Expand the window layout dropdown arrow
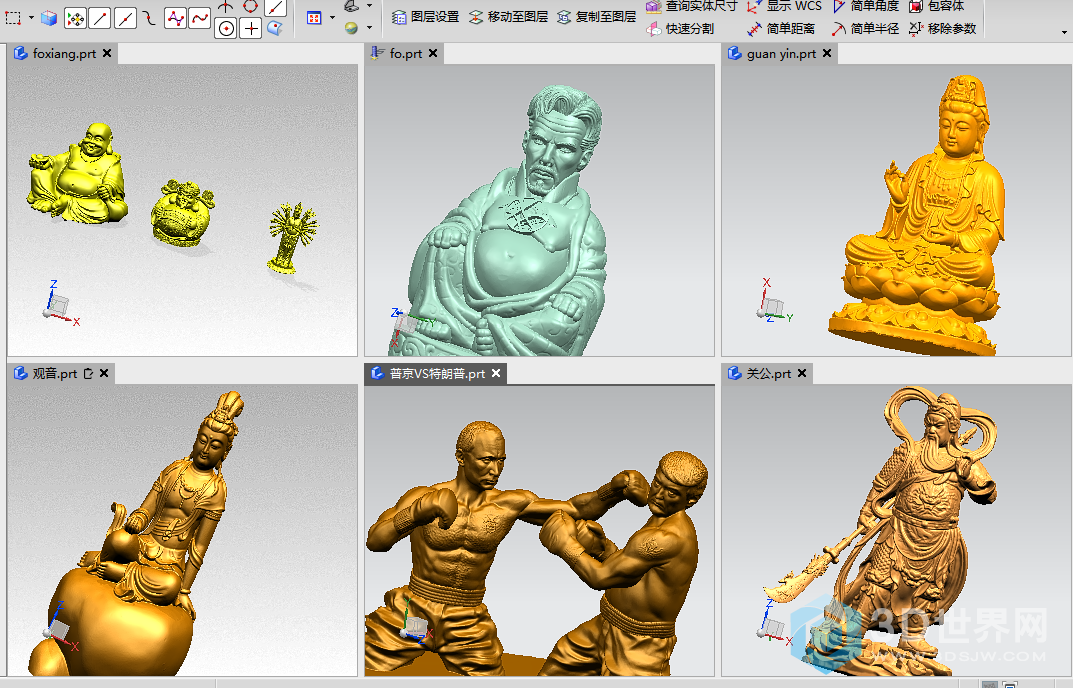Screen dimensions: 1073x688 coord(332,18)
